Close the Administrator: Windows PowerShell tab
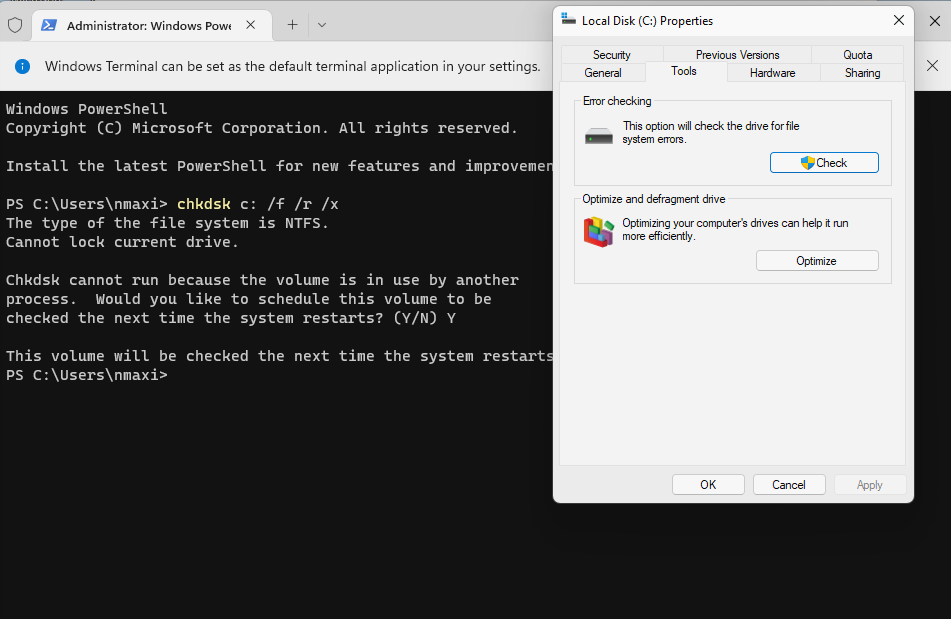 point(252,25)
